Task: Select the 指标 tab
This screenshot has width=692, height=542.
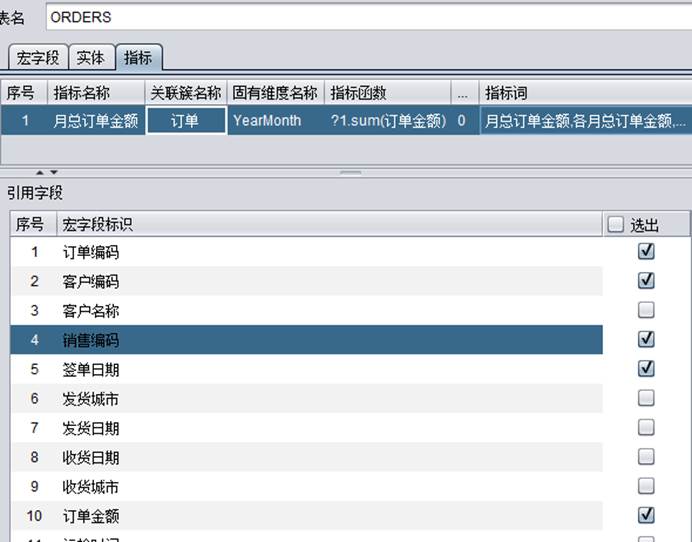Action: (x=138, y=58)
